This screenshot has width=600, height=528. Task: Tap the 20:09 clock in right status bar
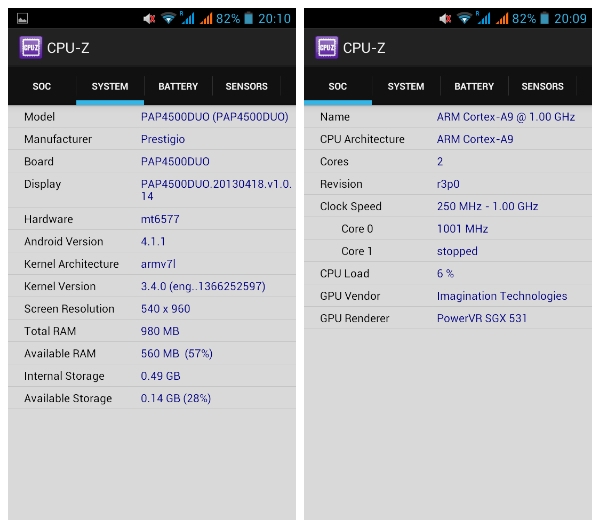[570, 18]
